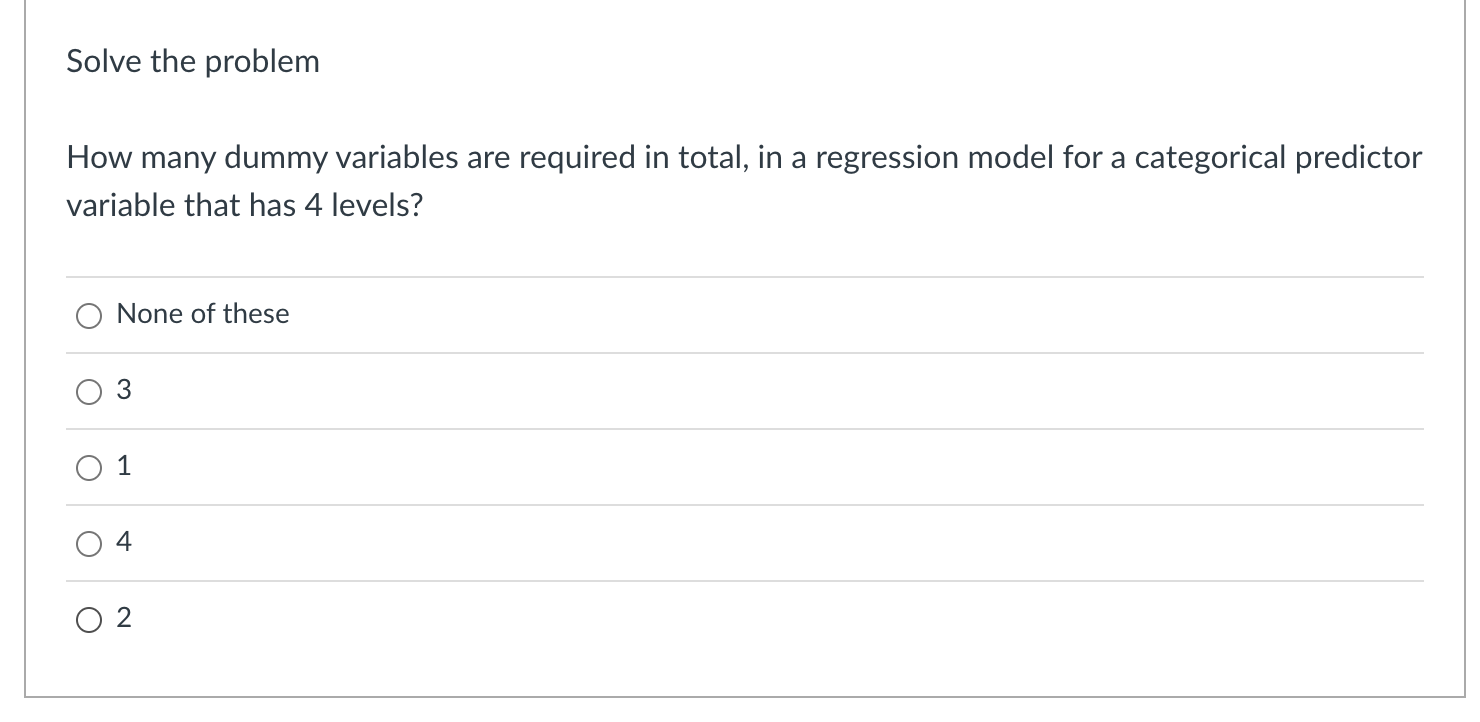Select the radio button for answer 1
1480x722 pixels.
pos(88,467)
